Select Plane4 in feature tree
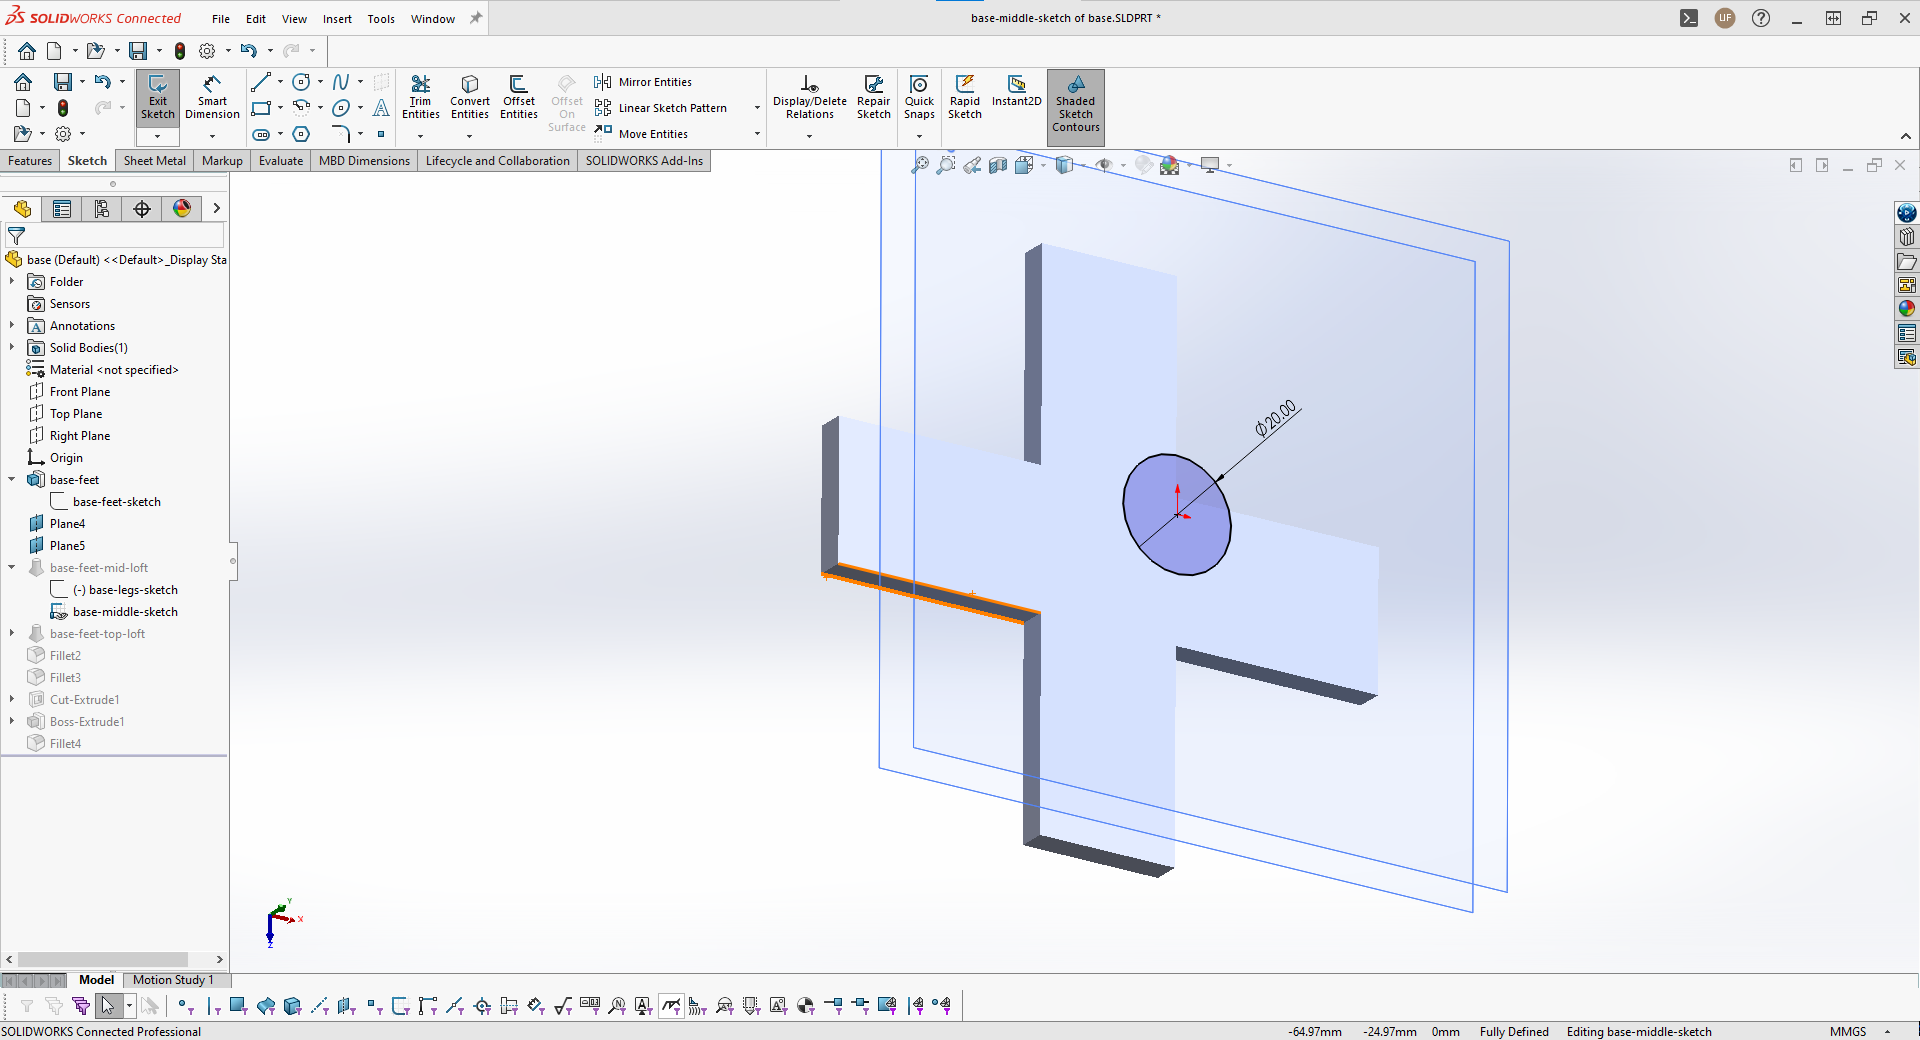Viewport: 1920px width, 1040px height. click(67, 524)
